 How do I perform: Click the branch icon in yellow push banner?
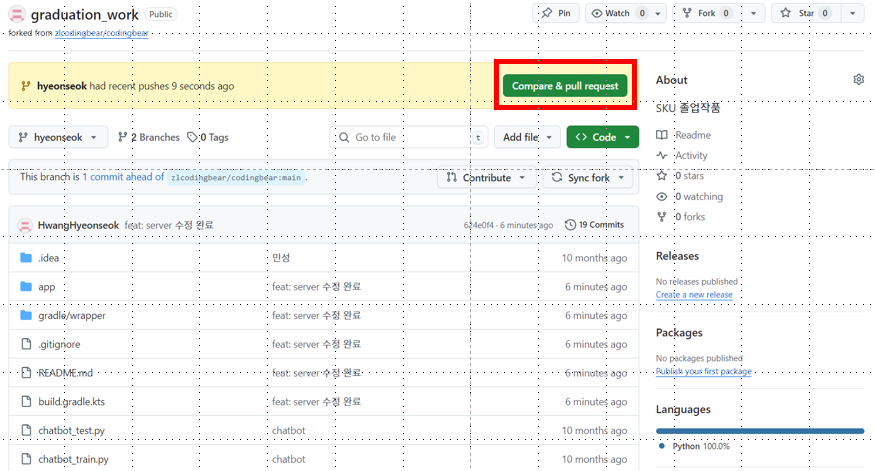click(25, 86)
